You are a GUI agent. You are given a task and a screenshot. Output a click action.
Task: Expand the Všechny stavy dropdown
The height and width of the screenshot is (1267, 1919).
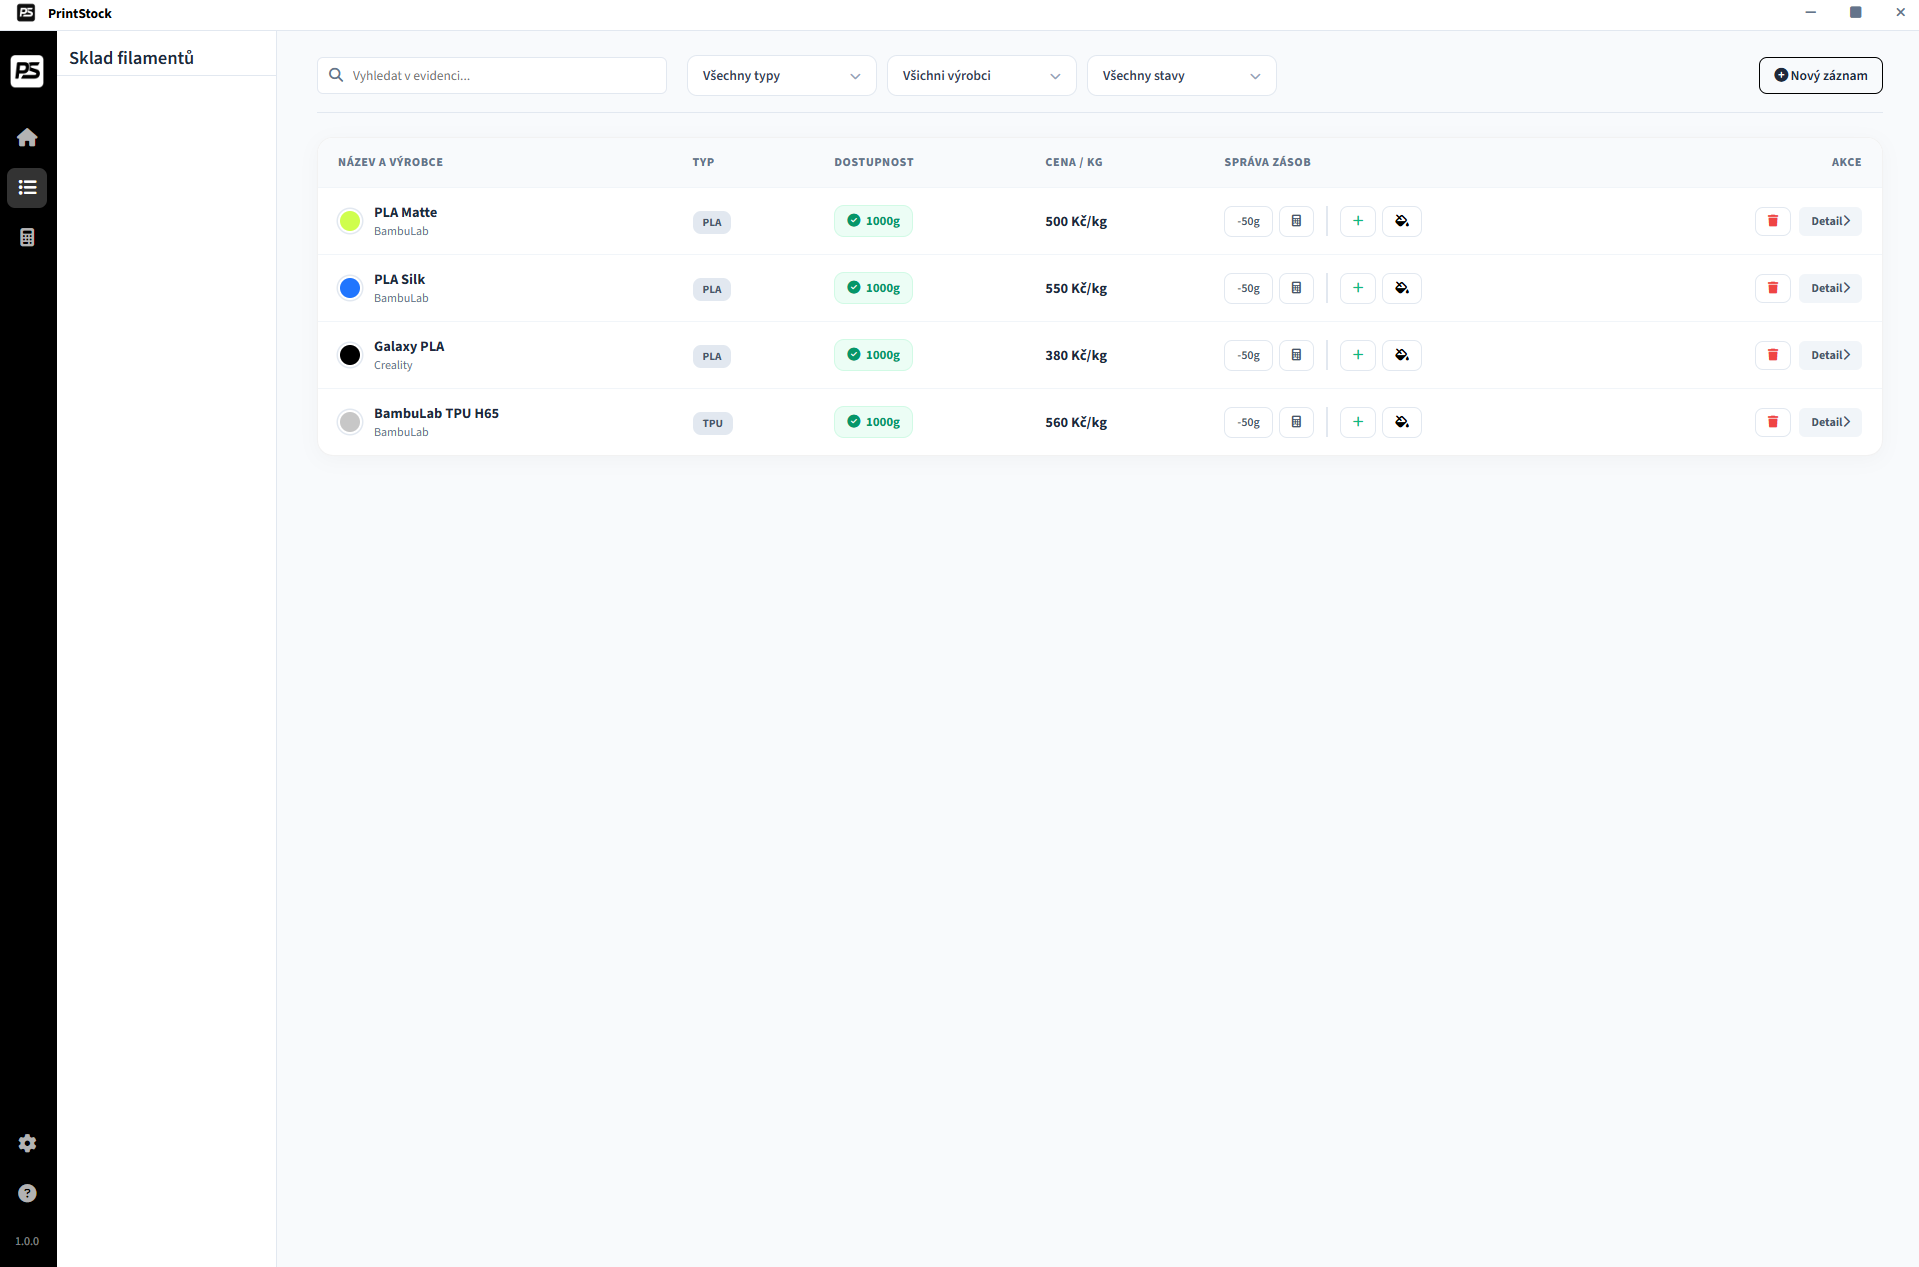[1181, 76]
